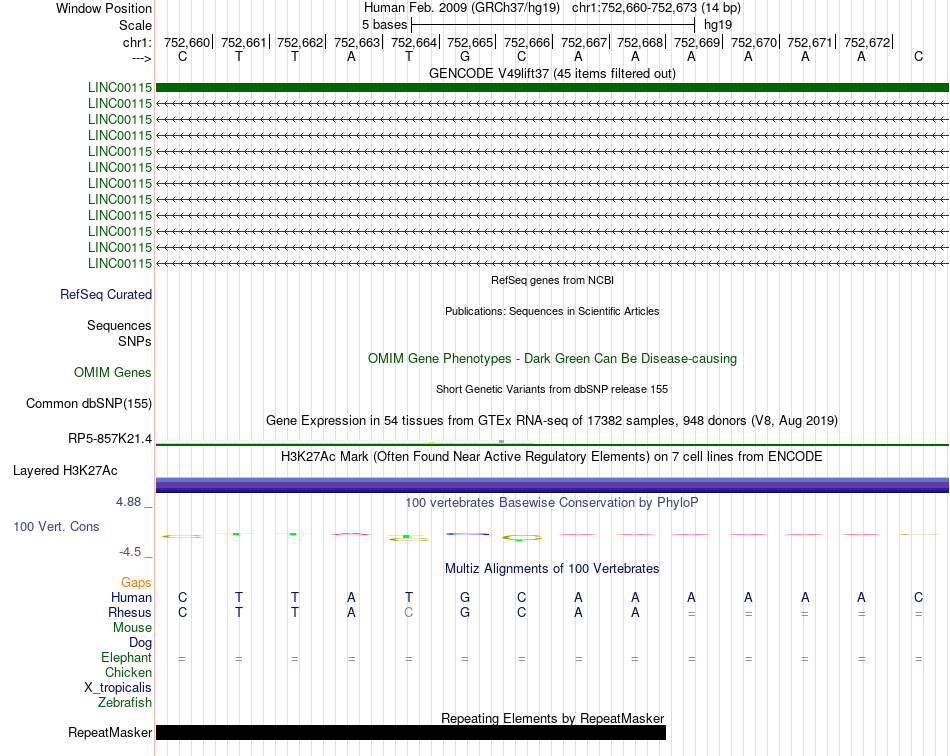Open Repeating Elements by RepeatMasker title
The height and width of the screenshot is (756, 950).
552,718
